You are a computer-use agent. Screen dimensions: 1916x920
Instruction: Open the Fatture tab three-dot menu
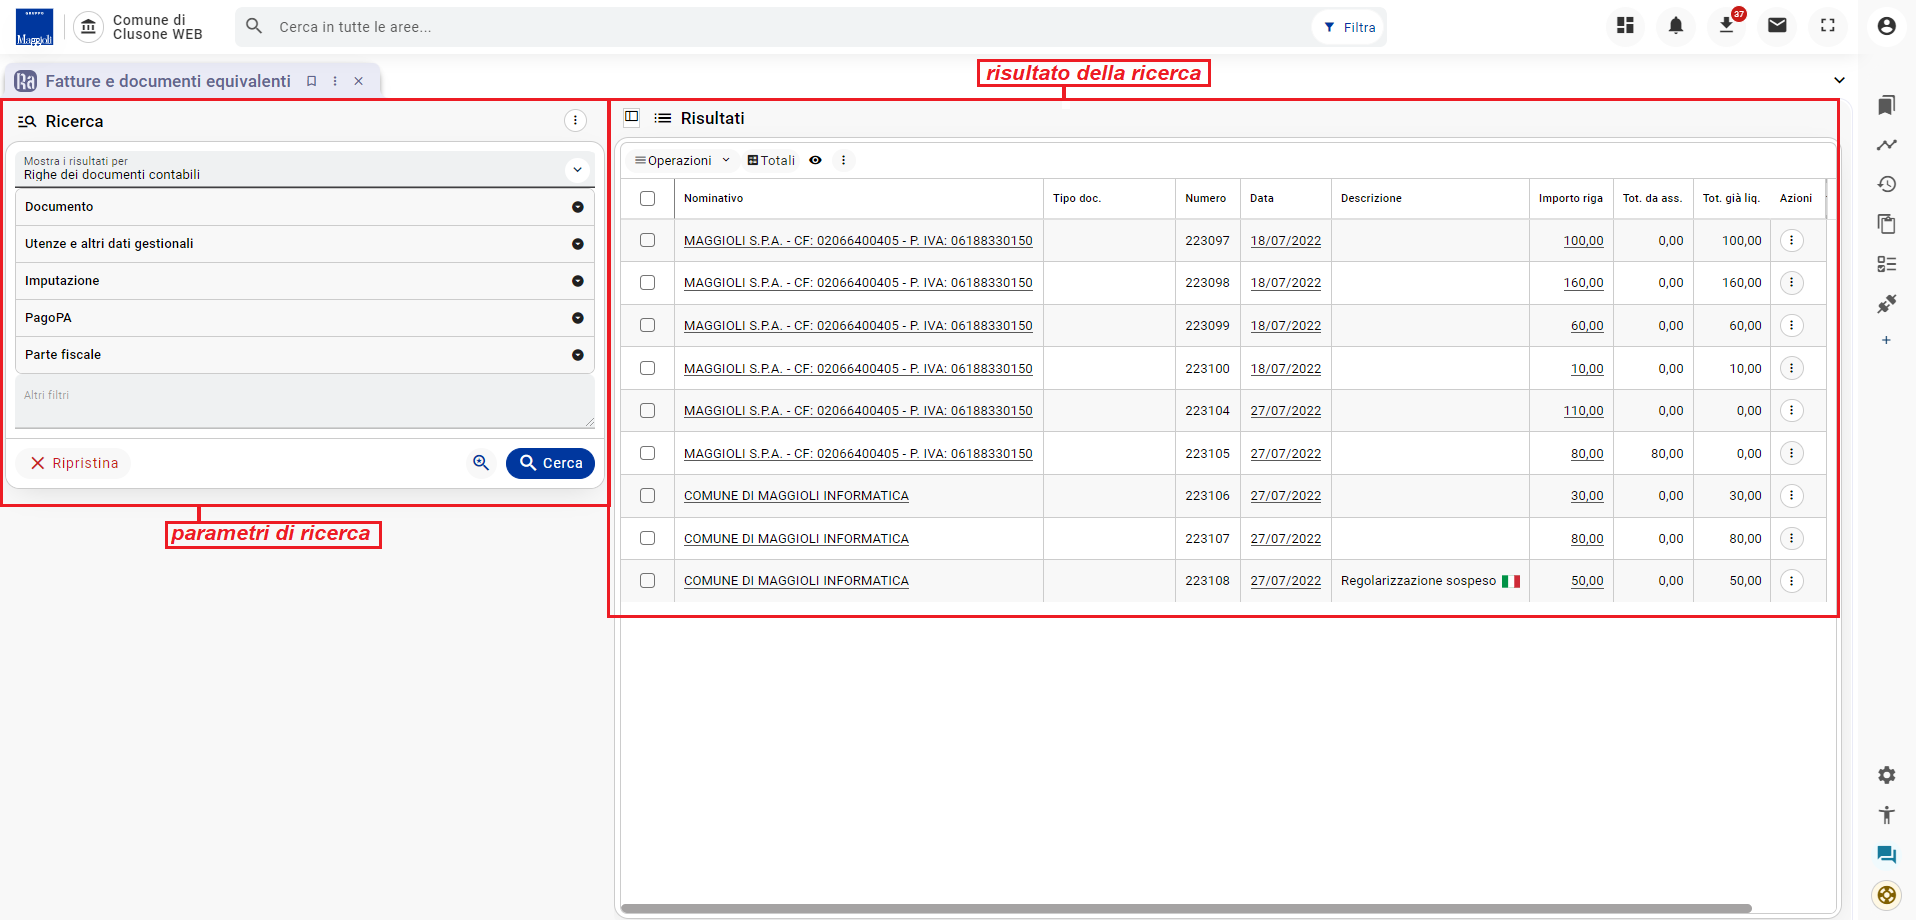[x=335, y=81]
